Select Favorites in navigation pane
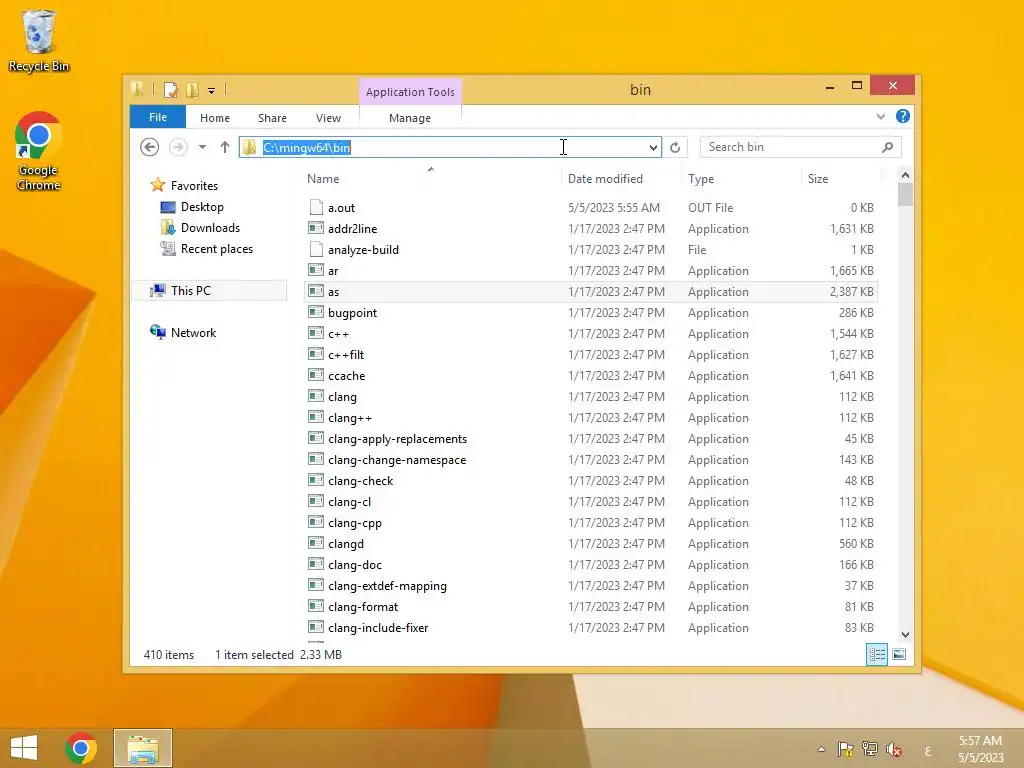 click(x=194, y=186)
